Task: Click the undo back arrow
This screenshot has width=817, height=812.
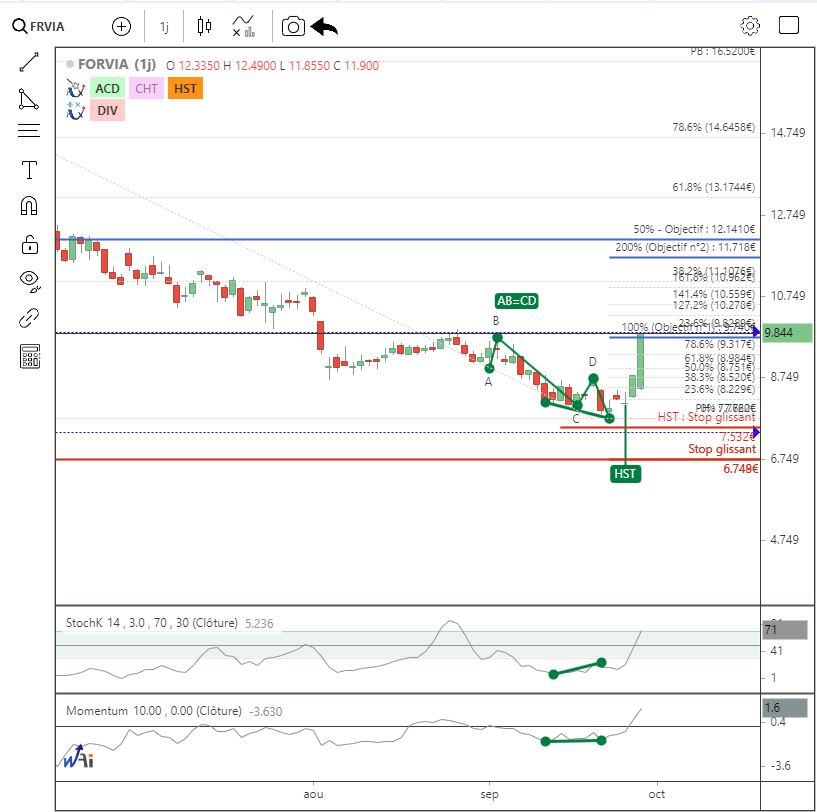Action: point(324,27)
